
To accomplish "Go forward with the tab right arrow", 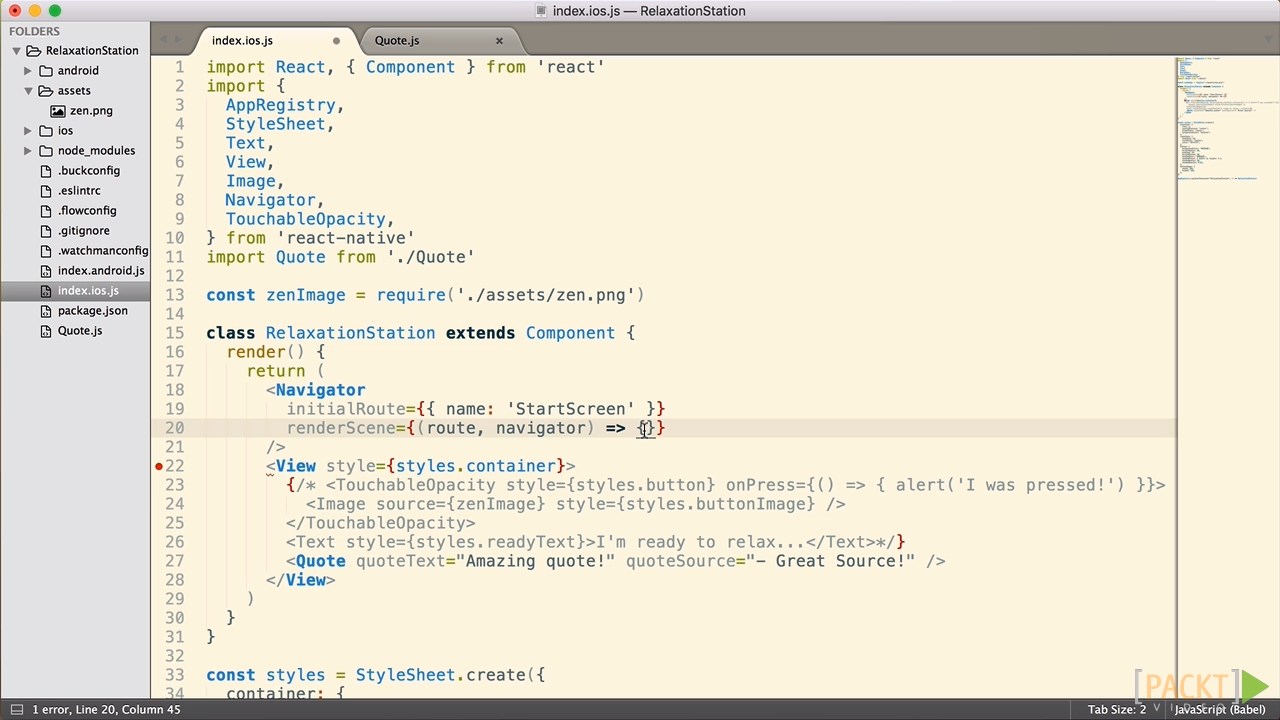I will pos(180,40).
